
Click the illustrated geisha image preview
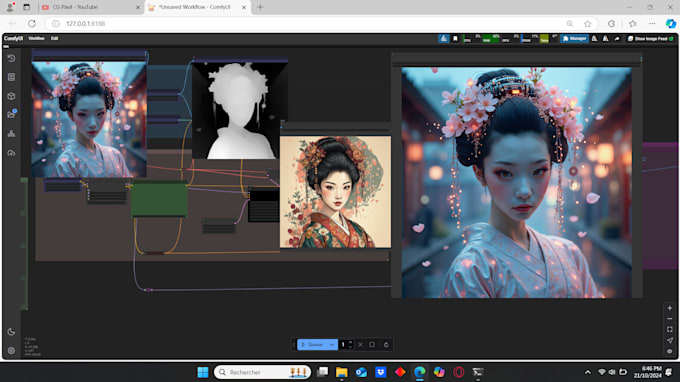(335, 192)
